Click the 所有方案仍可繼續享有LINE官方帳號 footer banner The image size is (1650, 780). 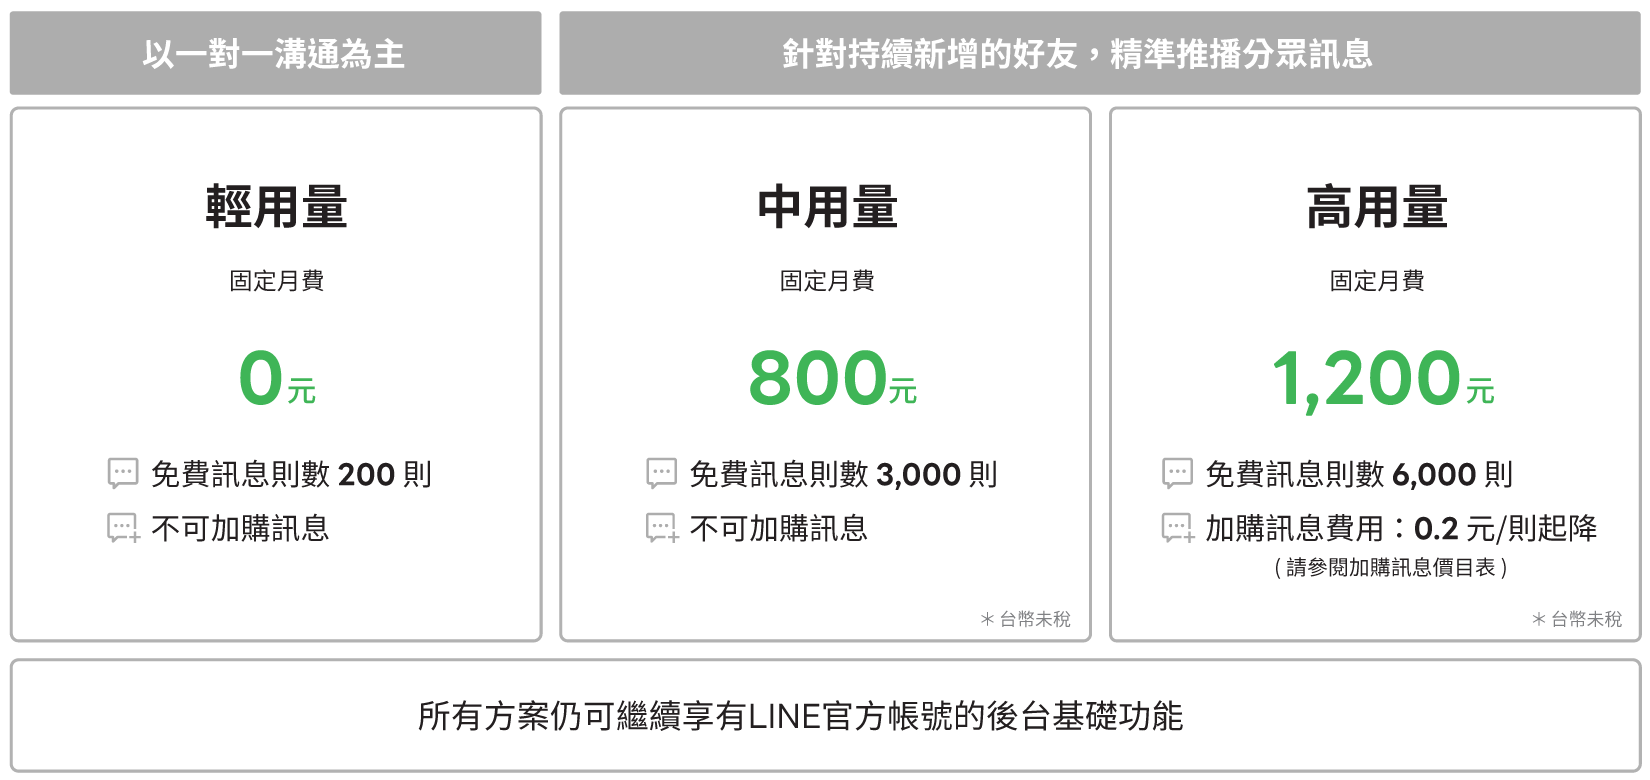tap(826, 715)
